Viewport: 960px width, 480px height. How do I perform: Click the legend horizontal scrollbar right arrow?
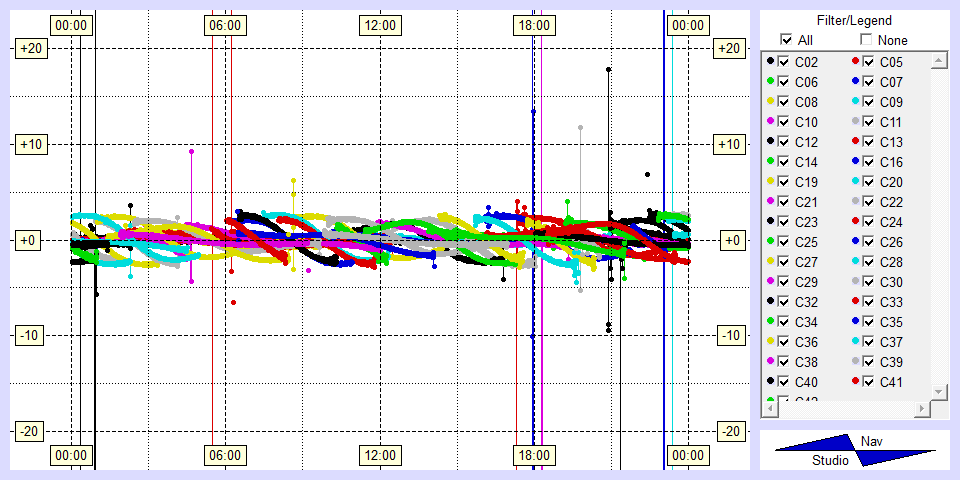point(921,409)
